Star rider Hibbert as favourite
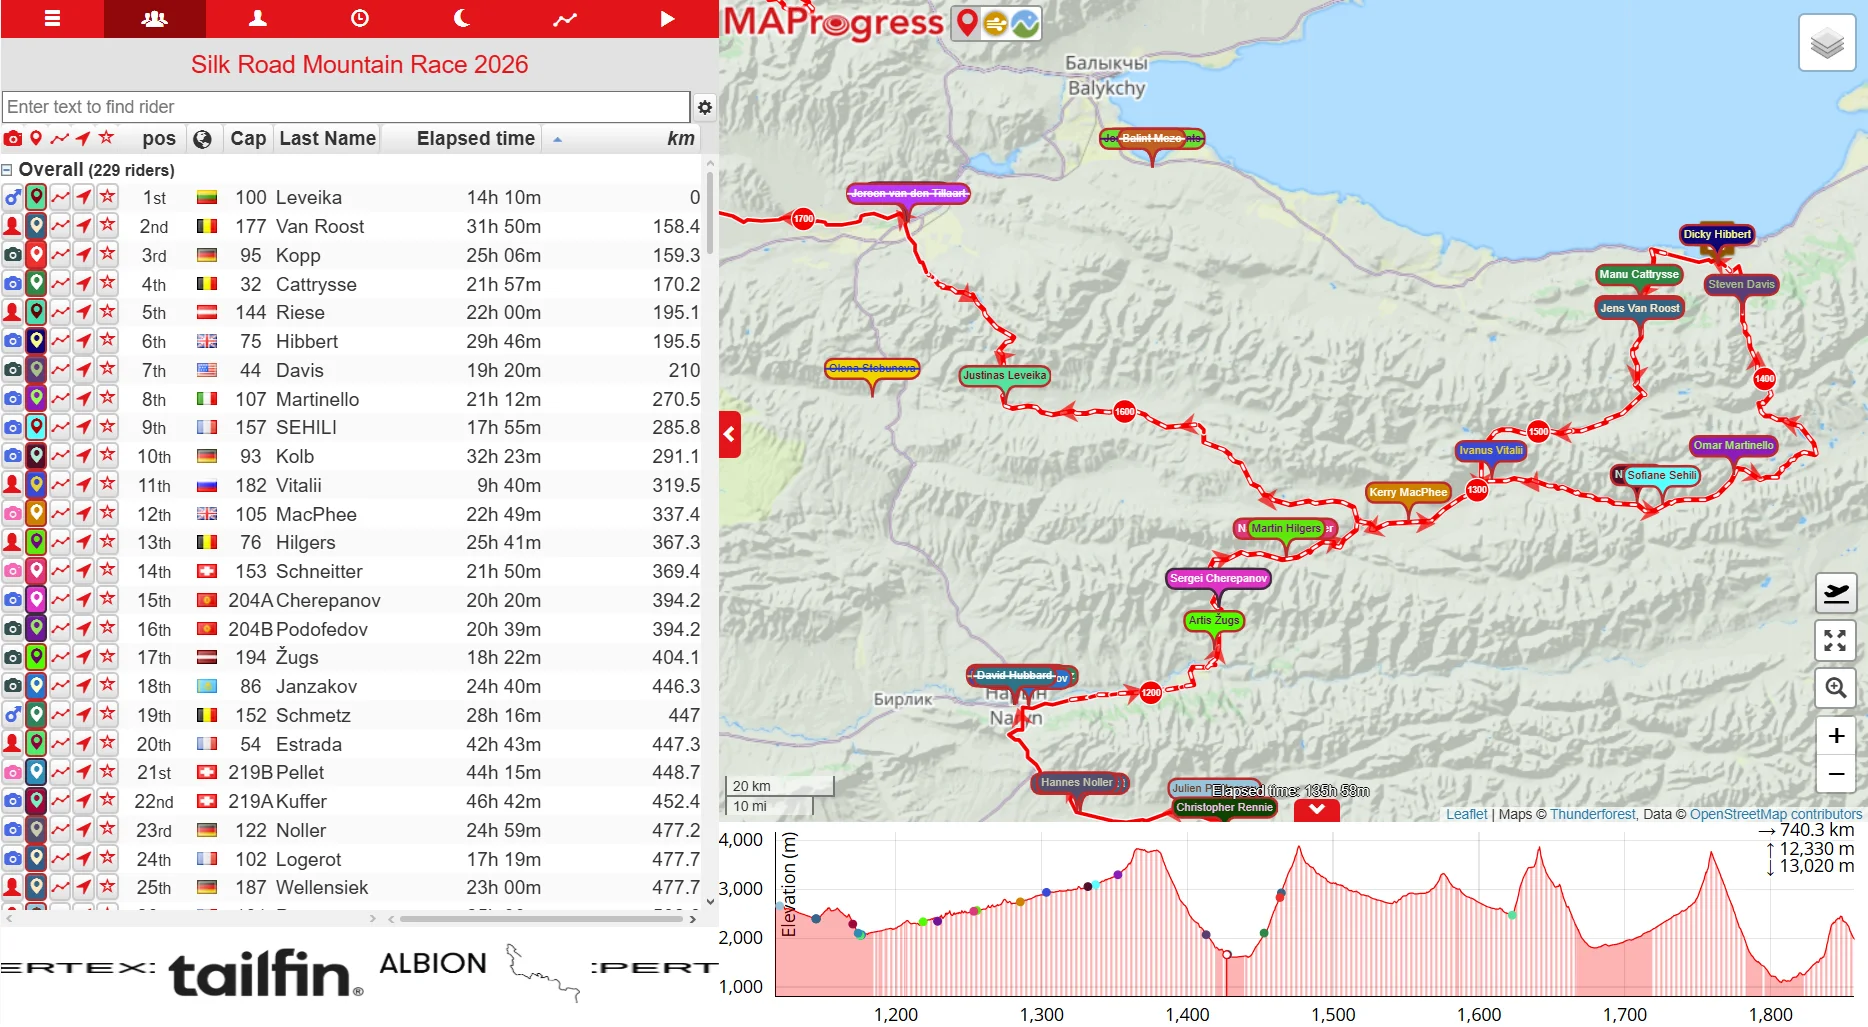The height and width of the screenshot is (1027, 1868). pyautogui.click(x=107, y=341)
